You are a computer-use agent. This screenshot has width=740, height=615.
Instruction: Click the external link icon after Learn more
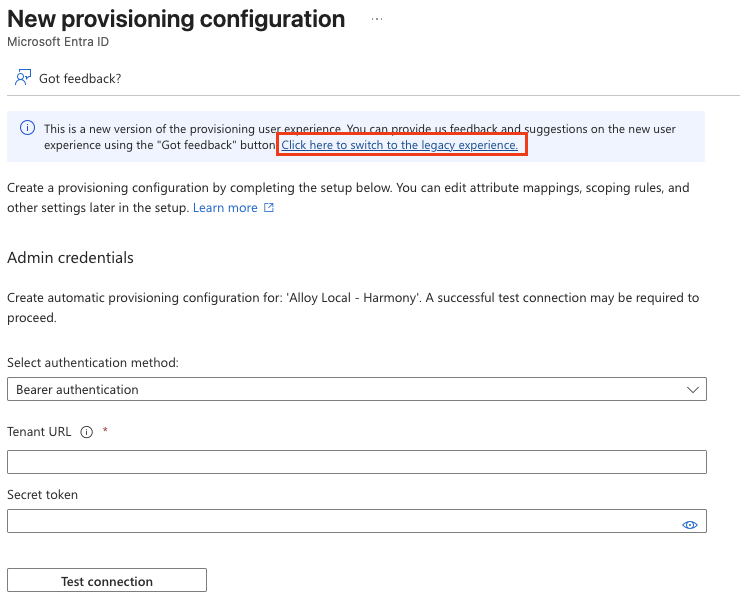pos(269,207)
